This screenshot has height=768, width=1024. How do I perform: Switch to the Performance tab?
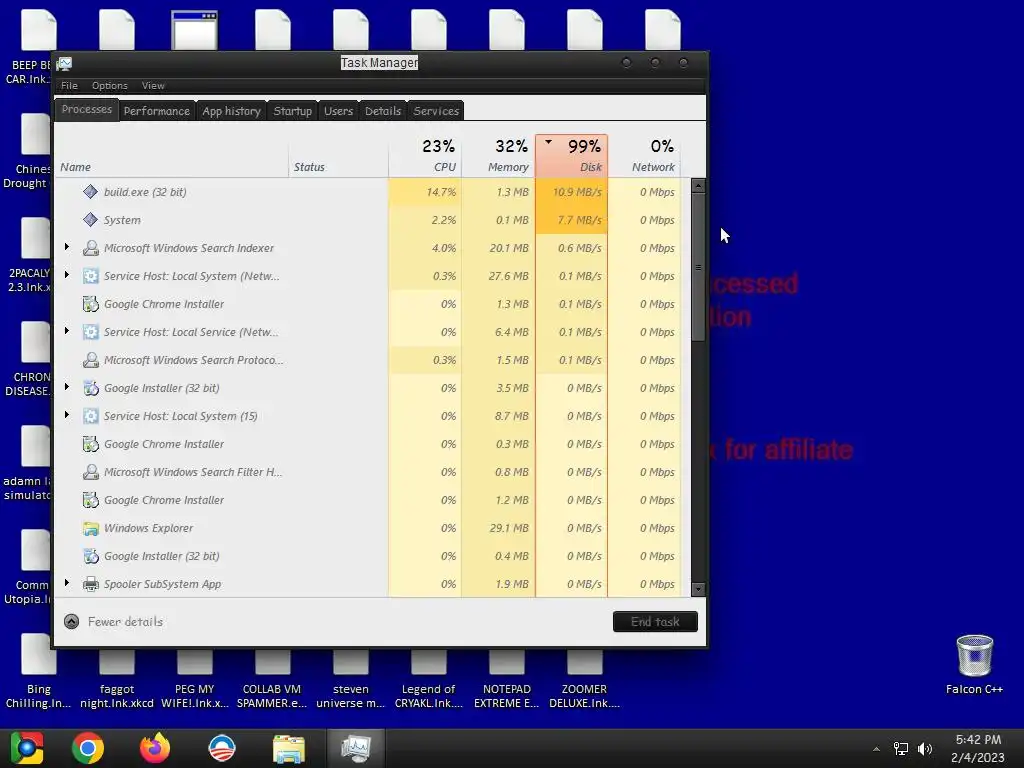[x=157, y=111]
